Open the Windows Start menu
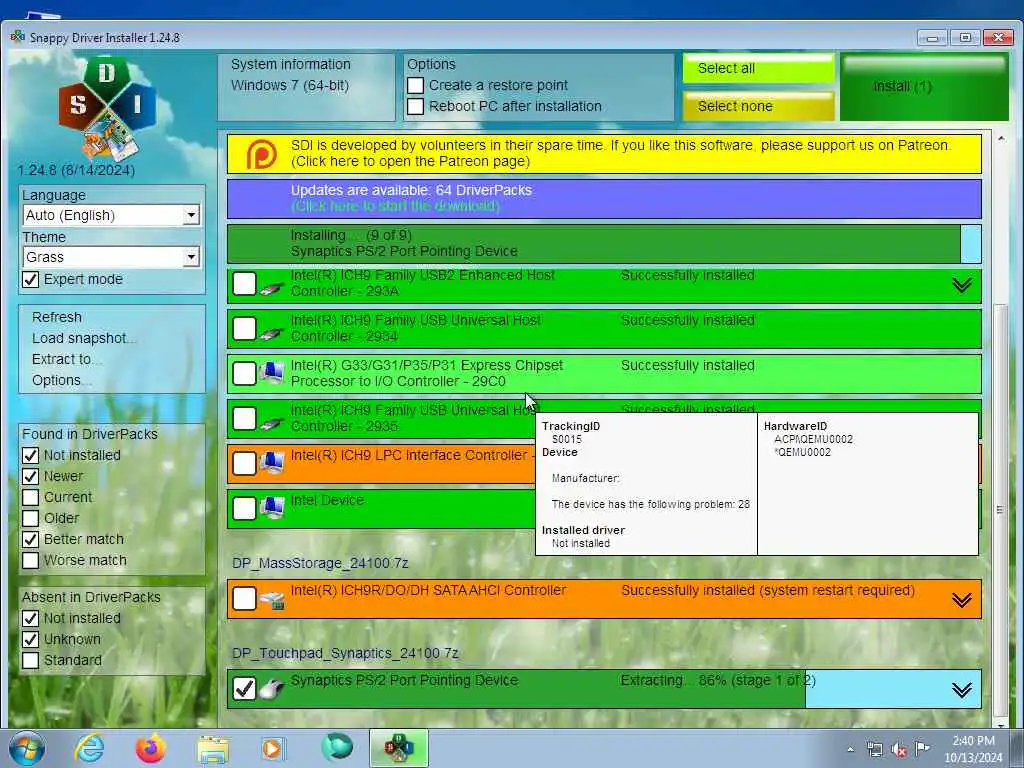Screen dimensions: 1024x768 (27, 748)
